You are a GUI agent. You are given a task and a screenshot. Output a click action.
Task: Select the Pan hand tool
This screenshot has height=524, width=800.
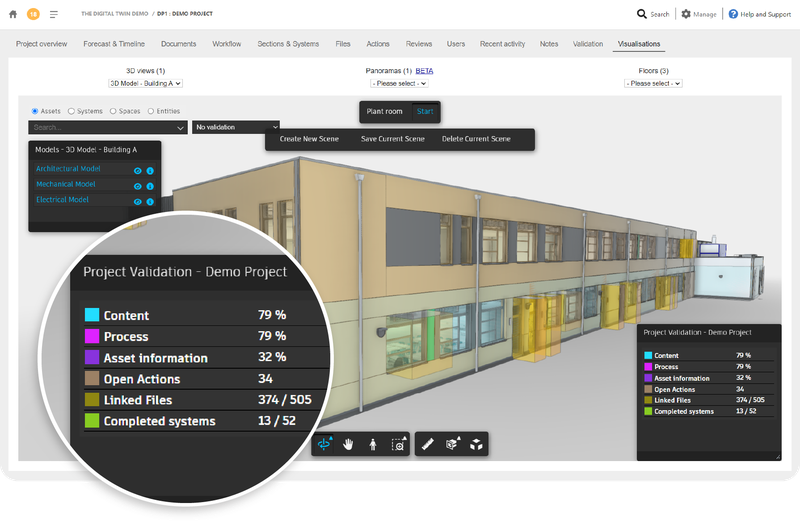pos(348,444)
